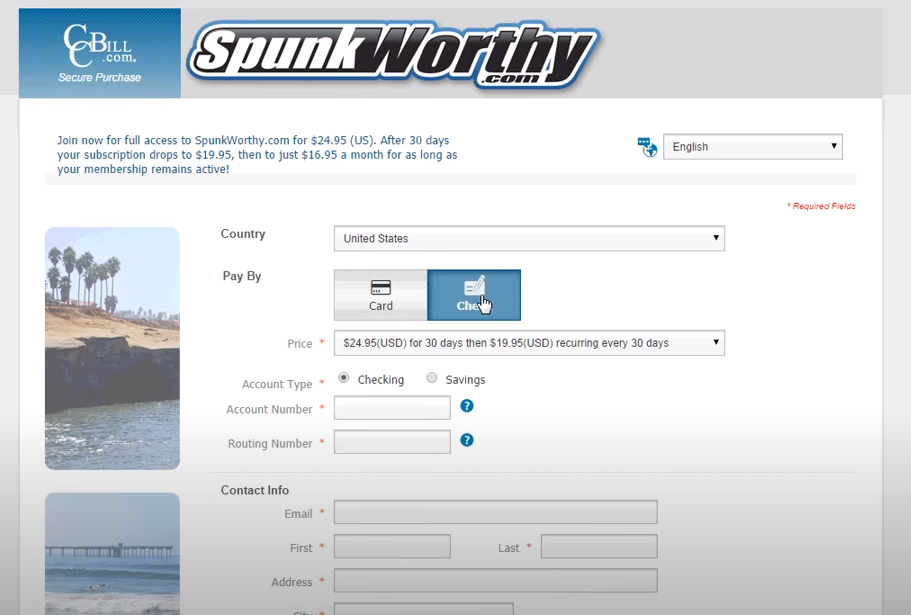Choose Savings account type
The height and width of the screenshot is (615, 911).
pos(432,378)
